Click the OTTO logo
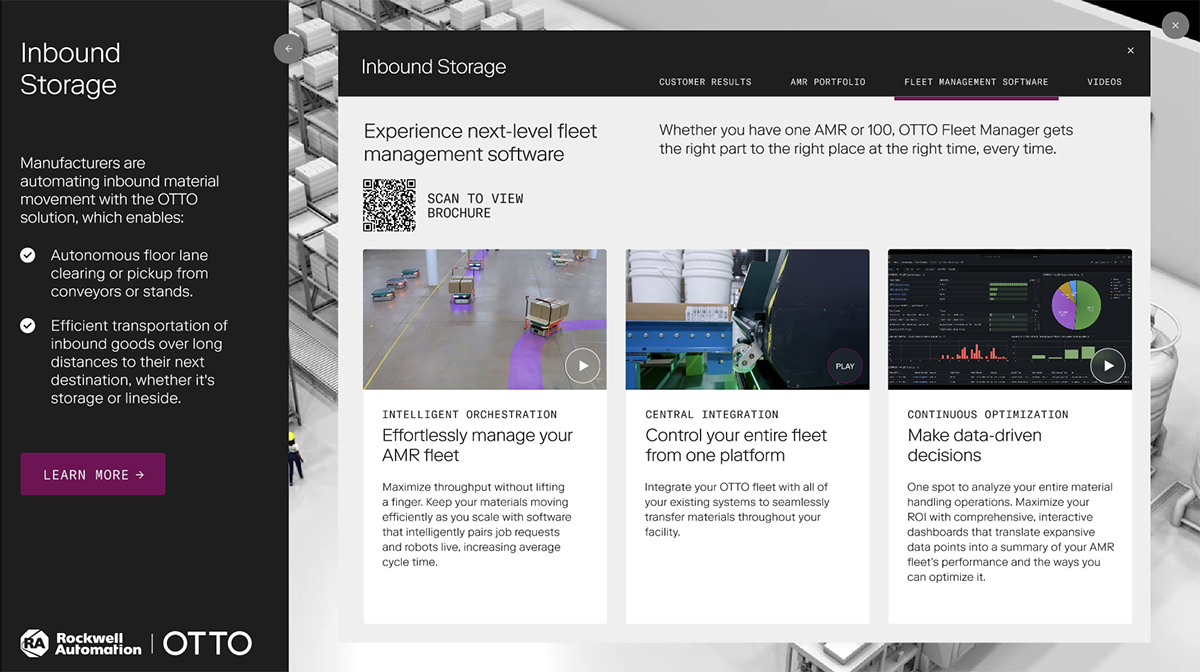The width and height of the screenshot is (1200, 672). click(207, 643)
